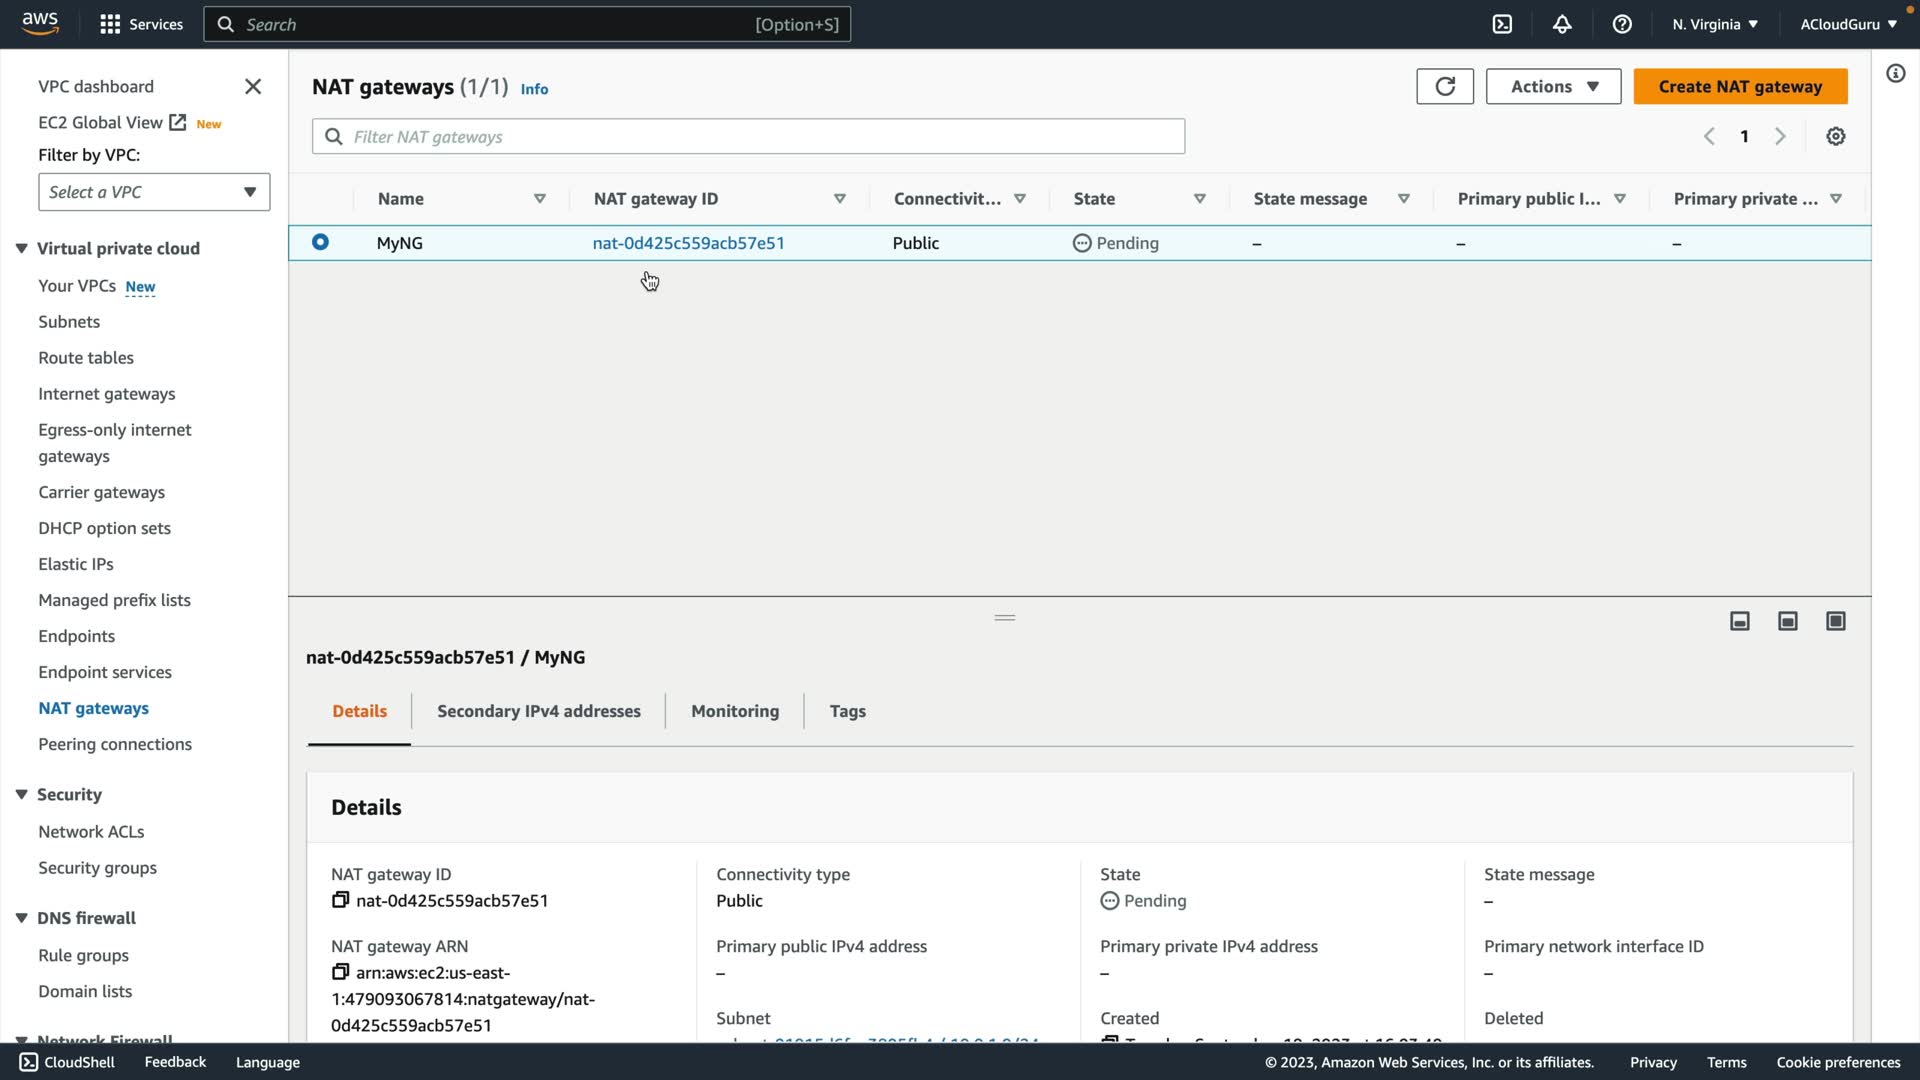Open the Select a VPC dropdown

click(154, 192)
